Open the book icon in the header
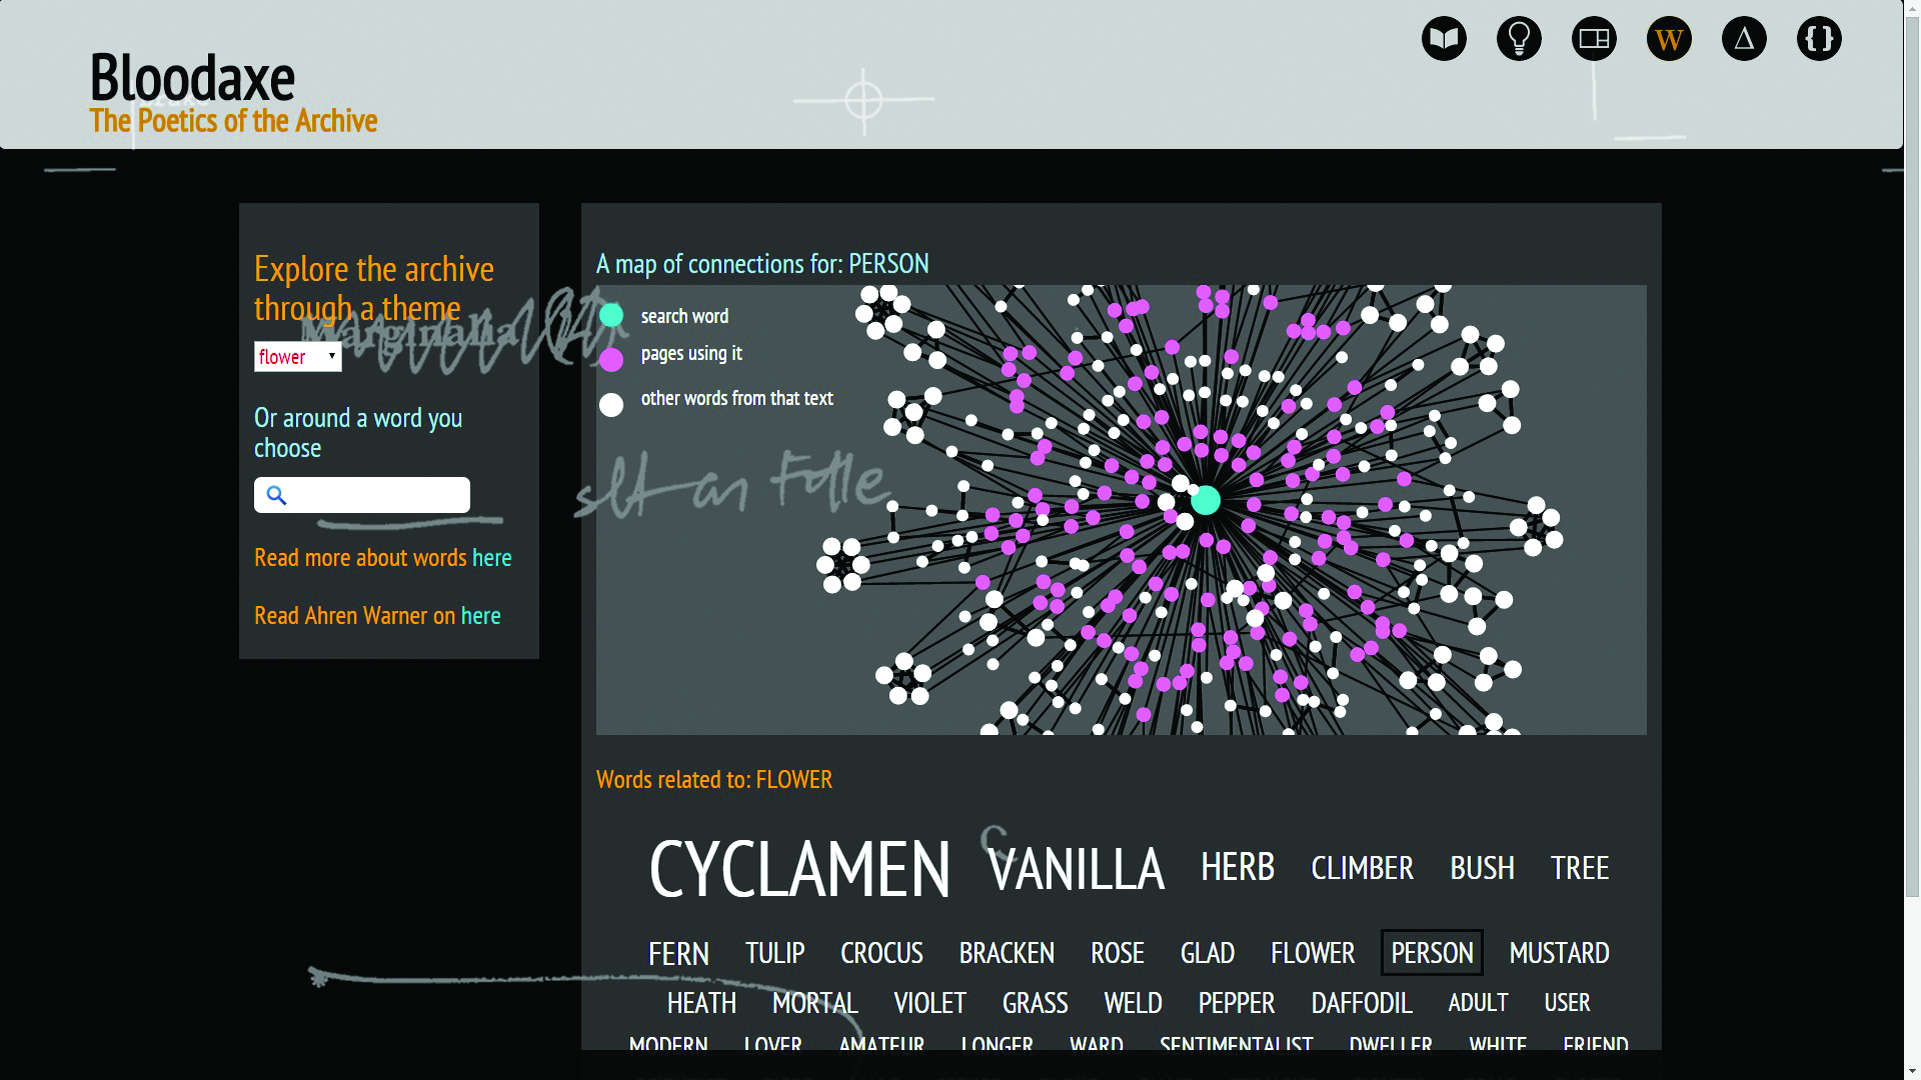Image resolution: width=1921 pixels, height=1080 pixels. pyautogui.click(x=1443, y=39)
